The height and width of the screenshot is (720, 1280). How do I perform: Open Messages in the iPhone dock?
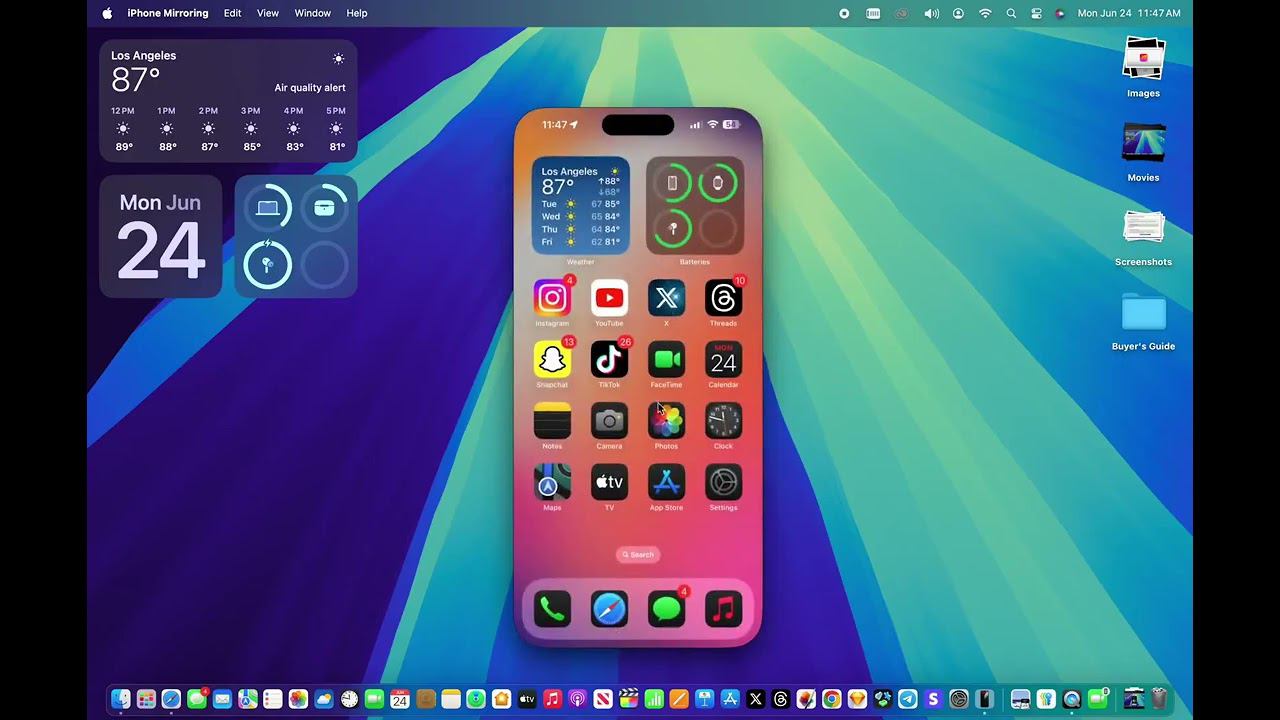666,608
